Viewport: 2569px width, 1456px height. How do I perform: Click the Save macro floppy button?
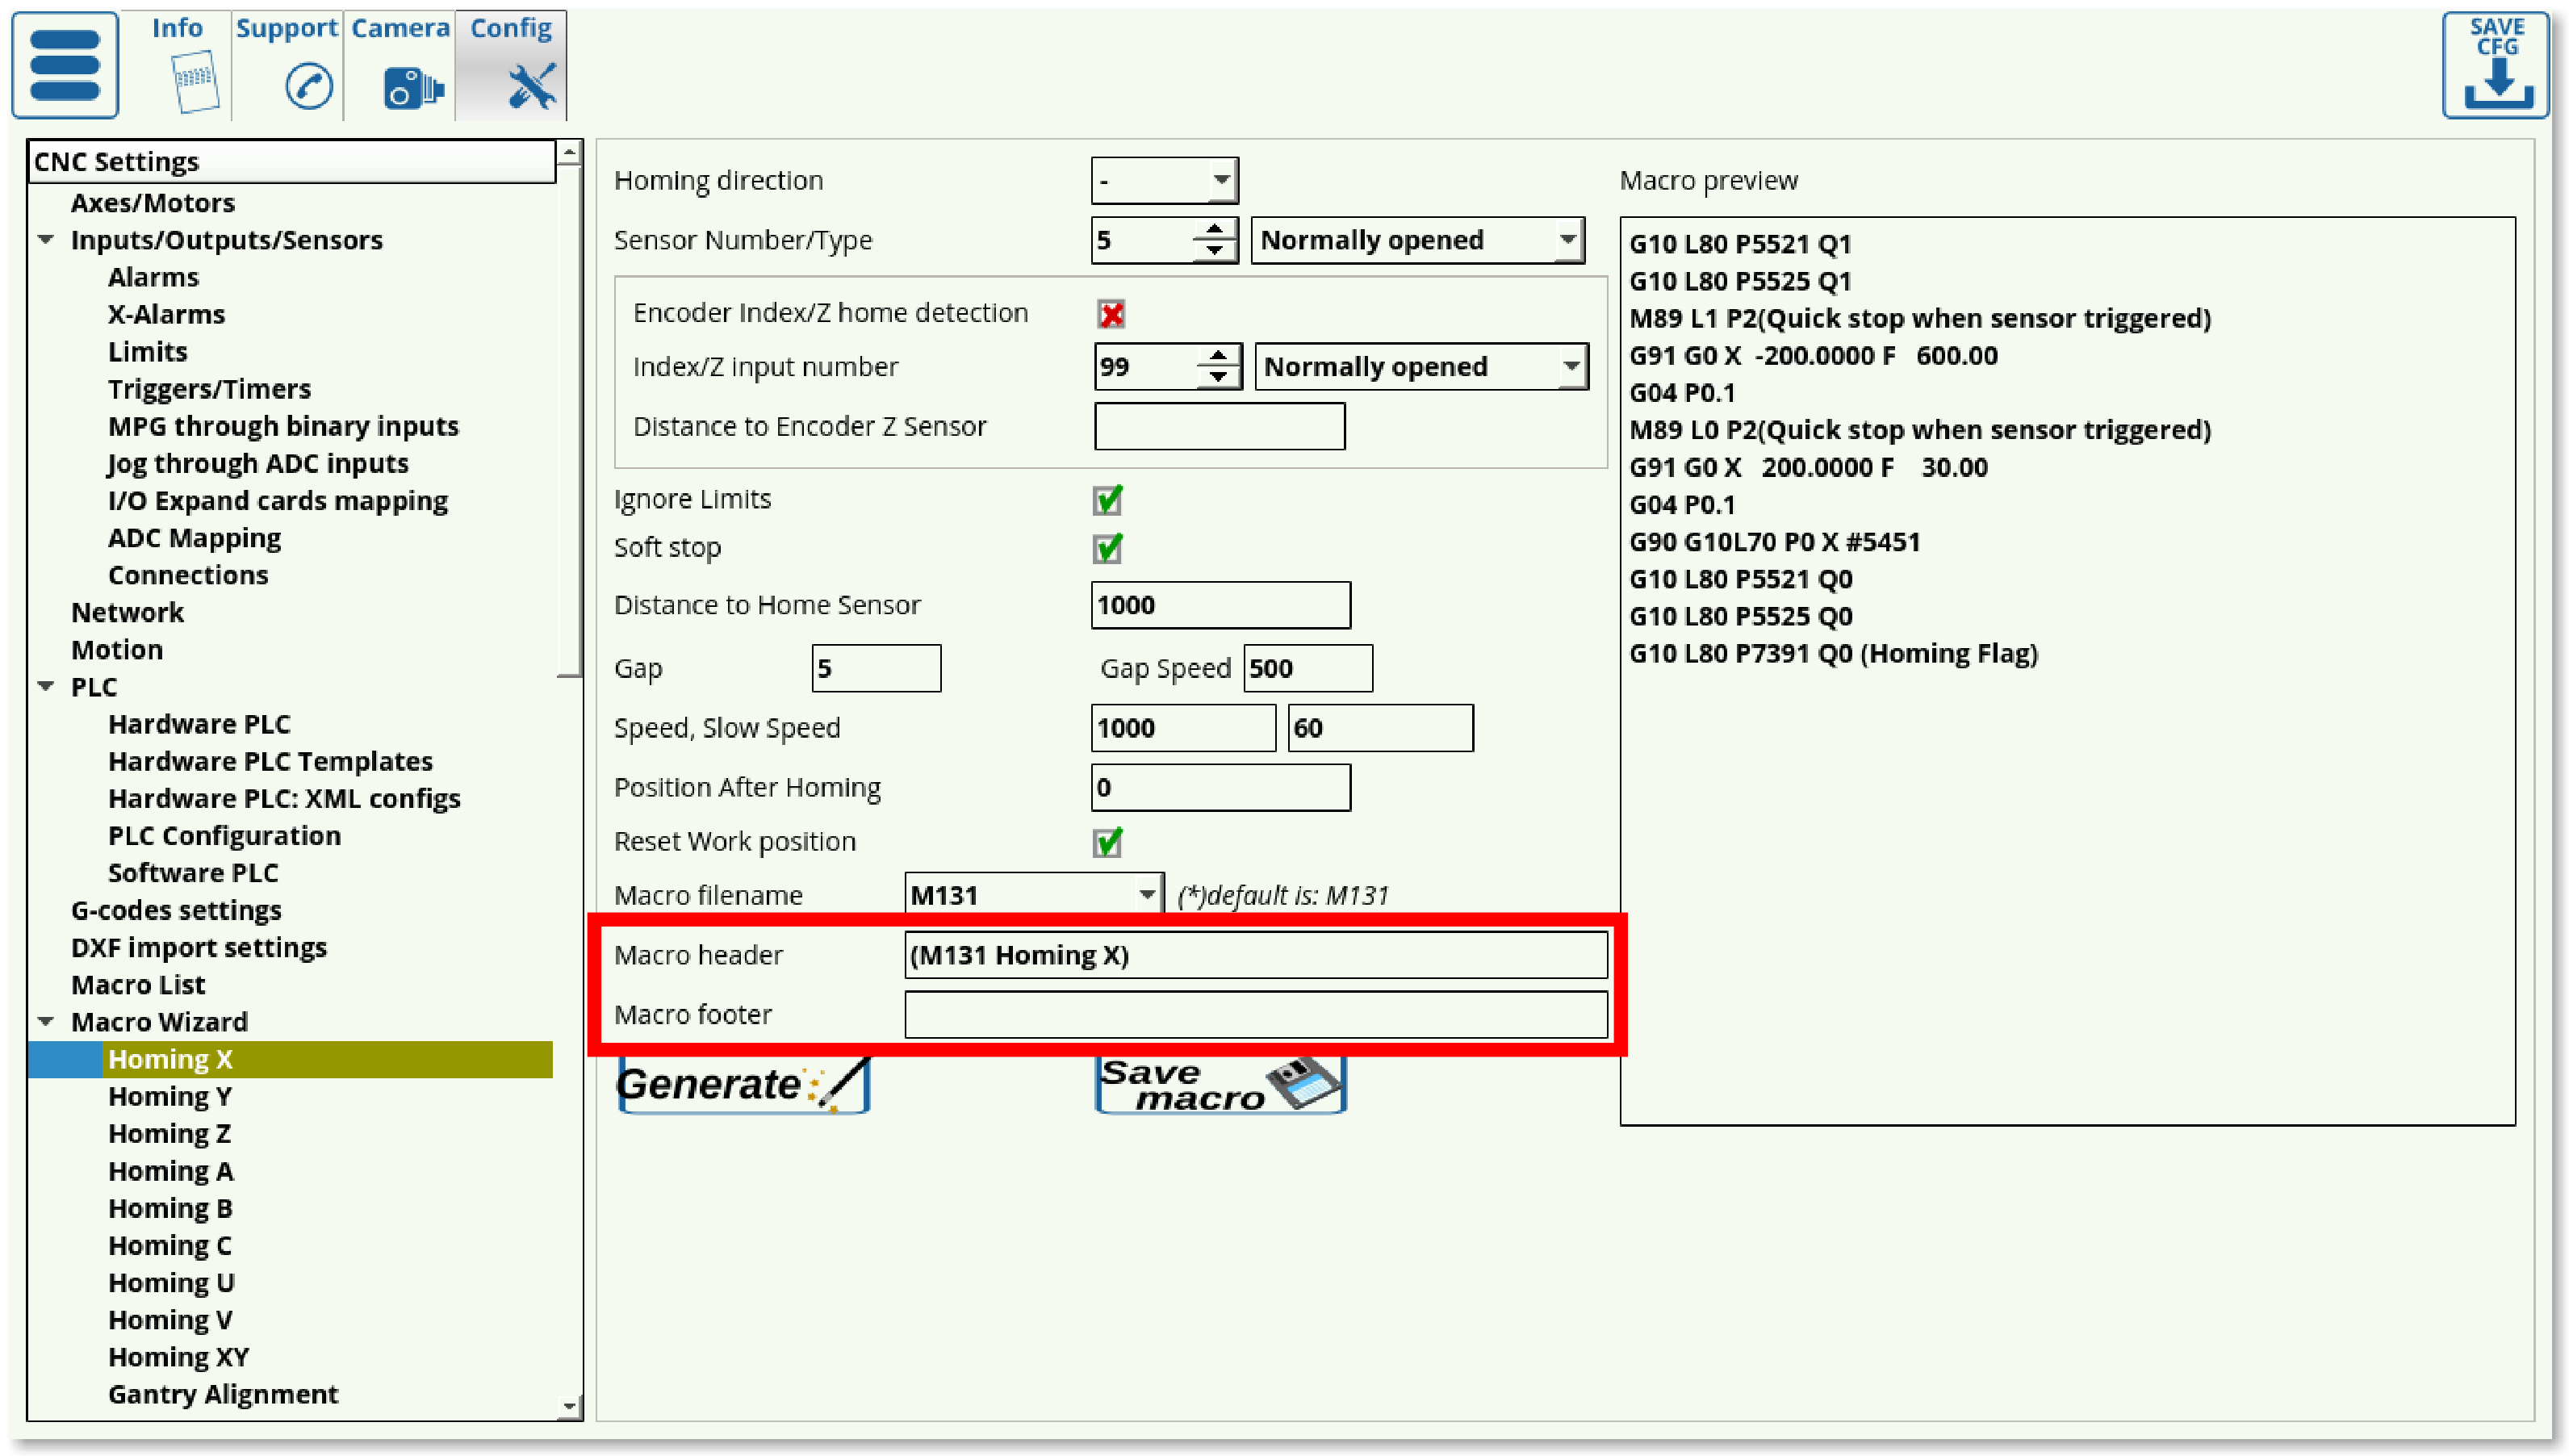click(x=1220, y=1084)
